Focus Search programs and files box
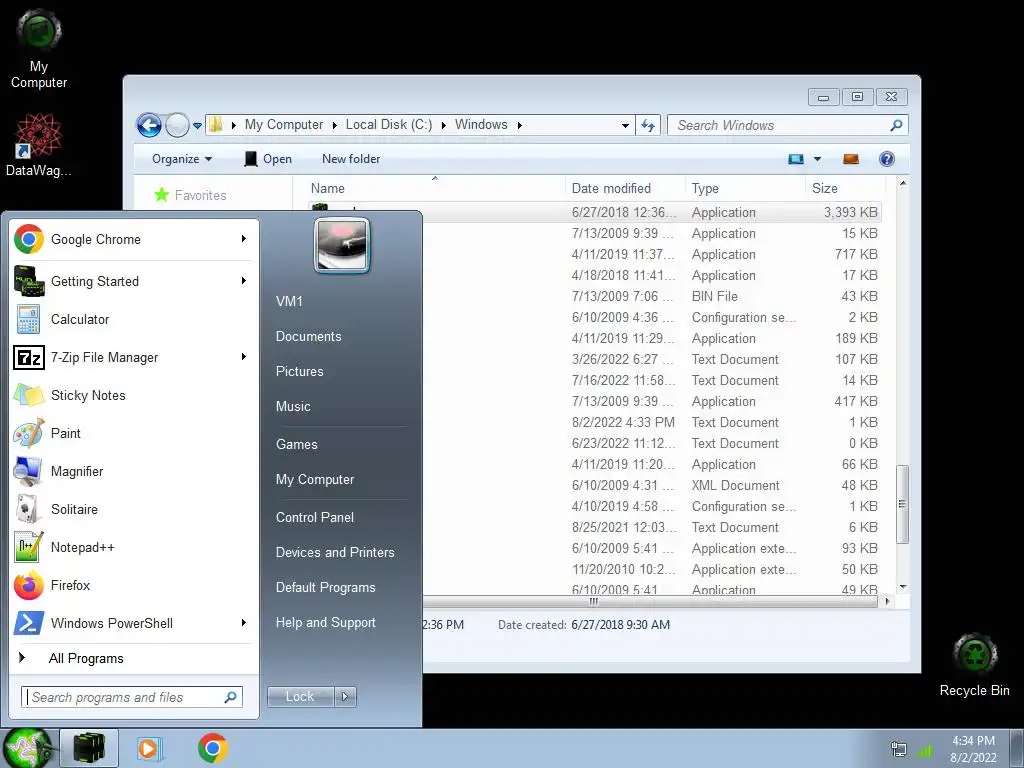Image resolution: width=1024 pixels, height=768 pixels. (132, 697)
